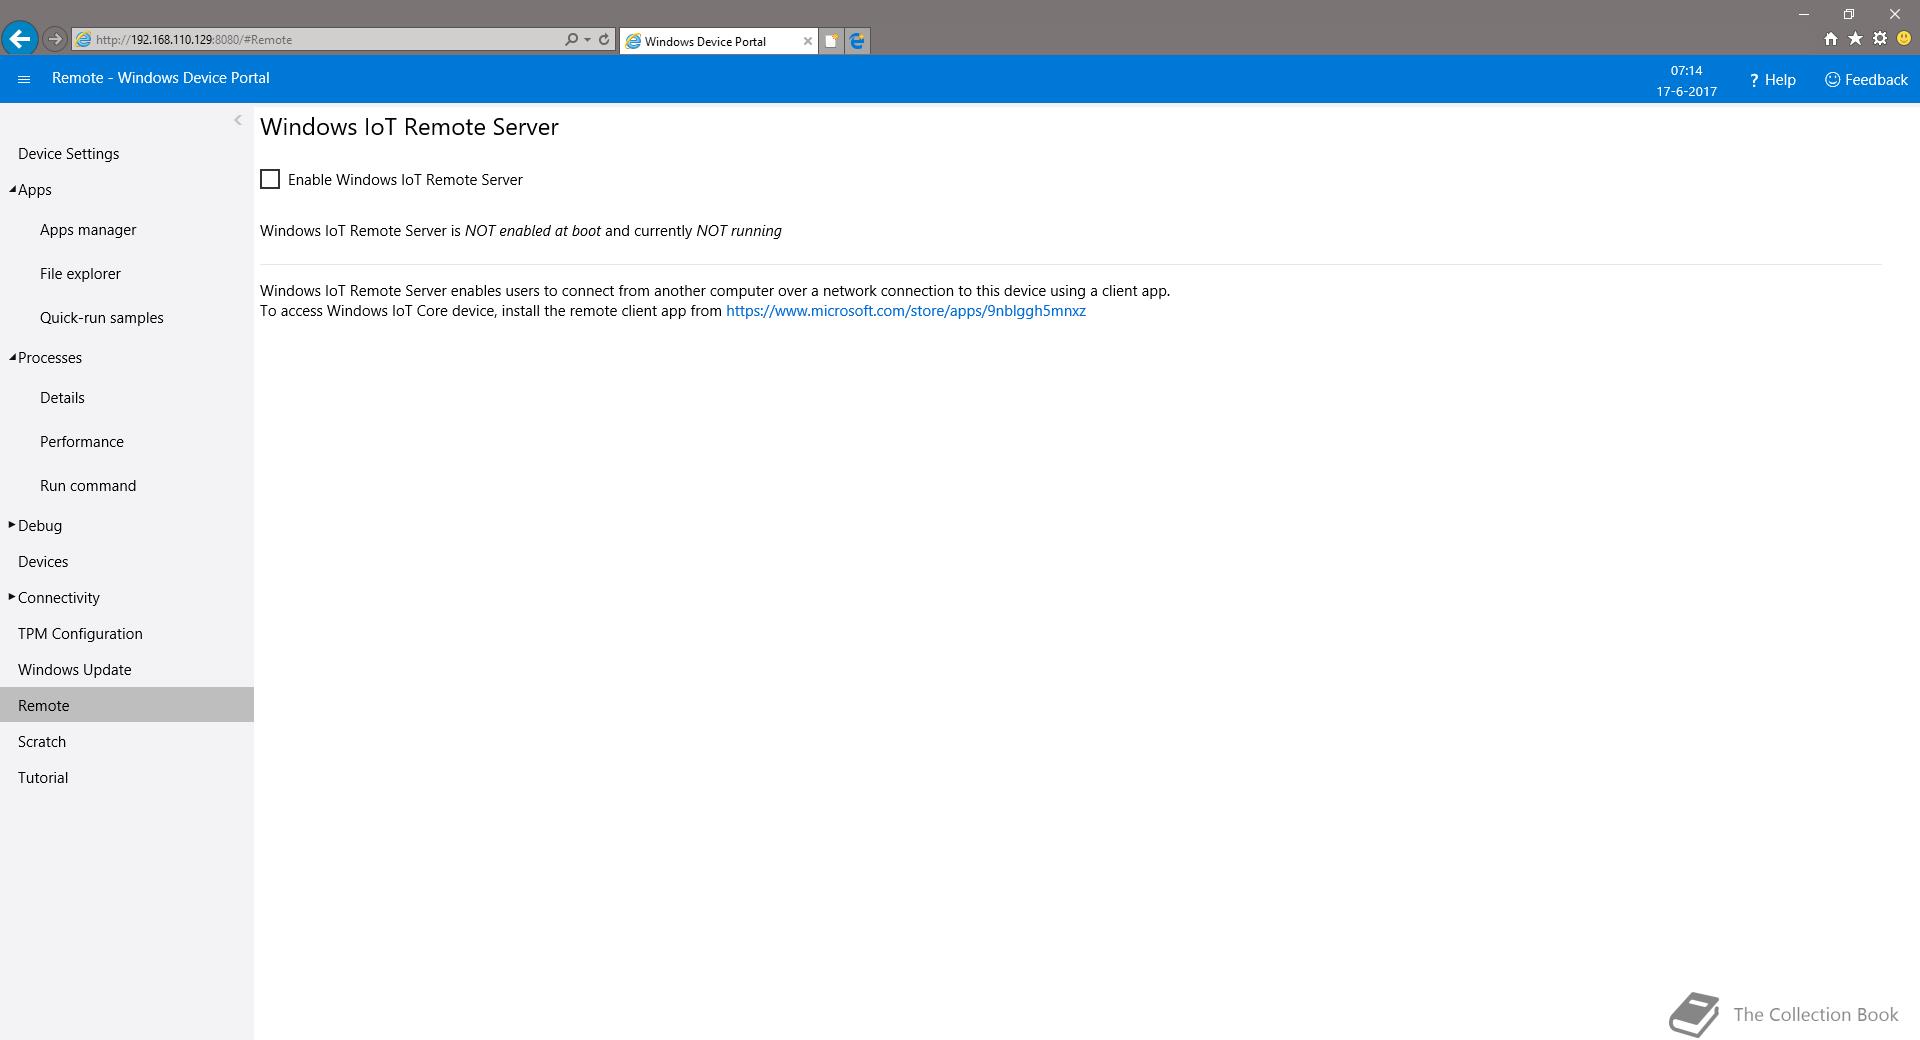Image resolution: width=1920 pixels, height=1040 pixels.
Task: Go back with the browser back arrow
Action: pyautogui.click(x=19, y=39)
